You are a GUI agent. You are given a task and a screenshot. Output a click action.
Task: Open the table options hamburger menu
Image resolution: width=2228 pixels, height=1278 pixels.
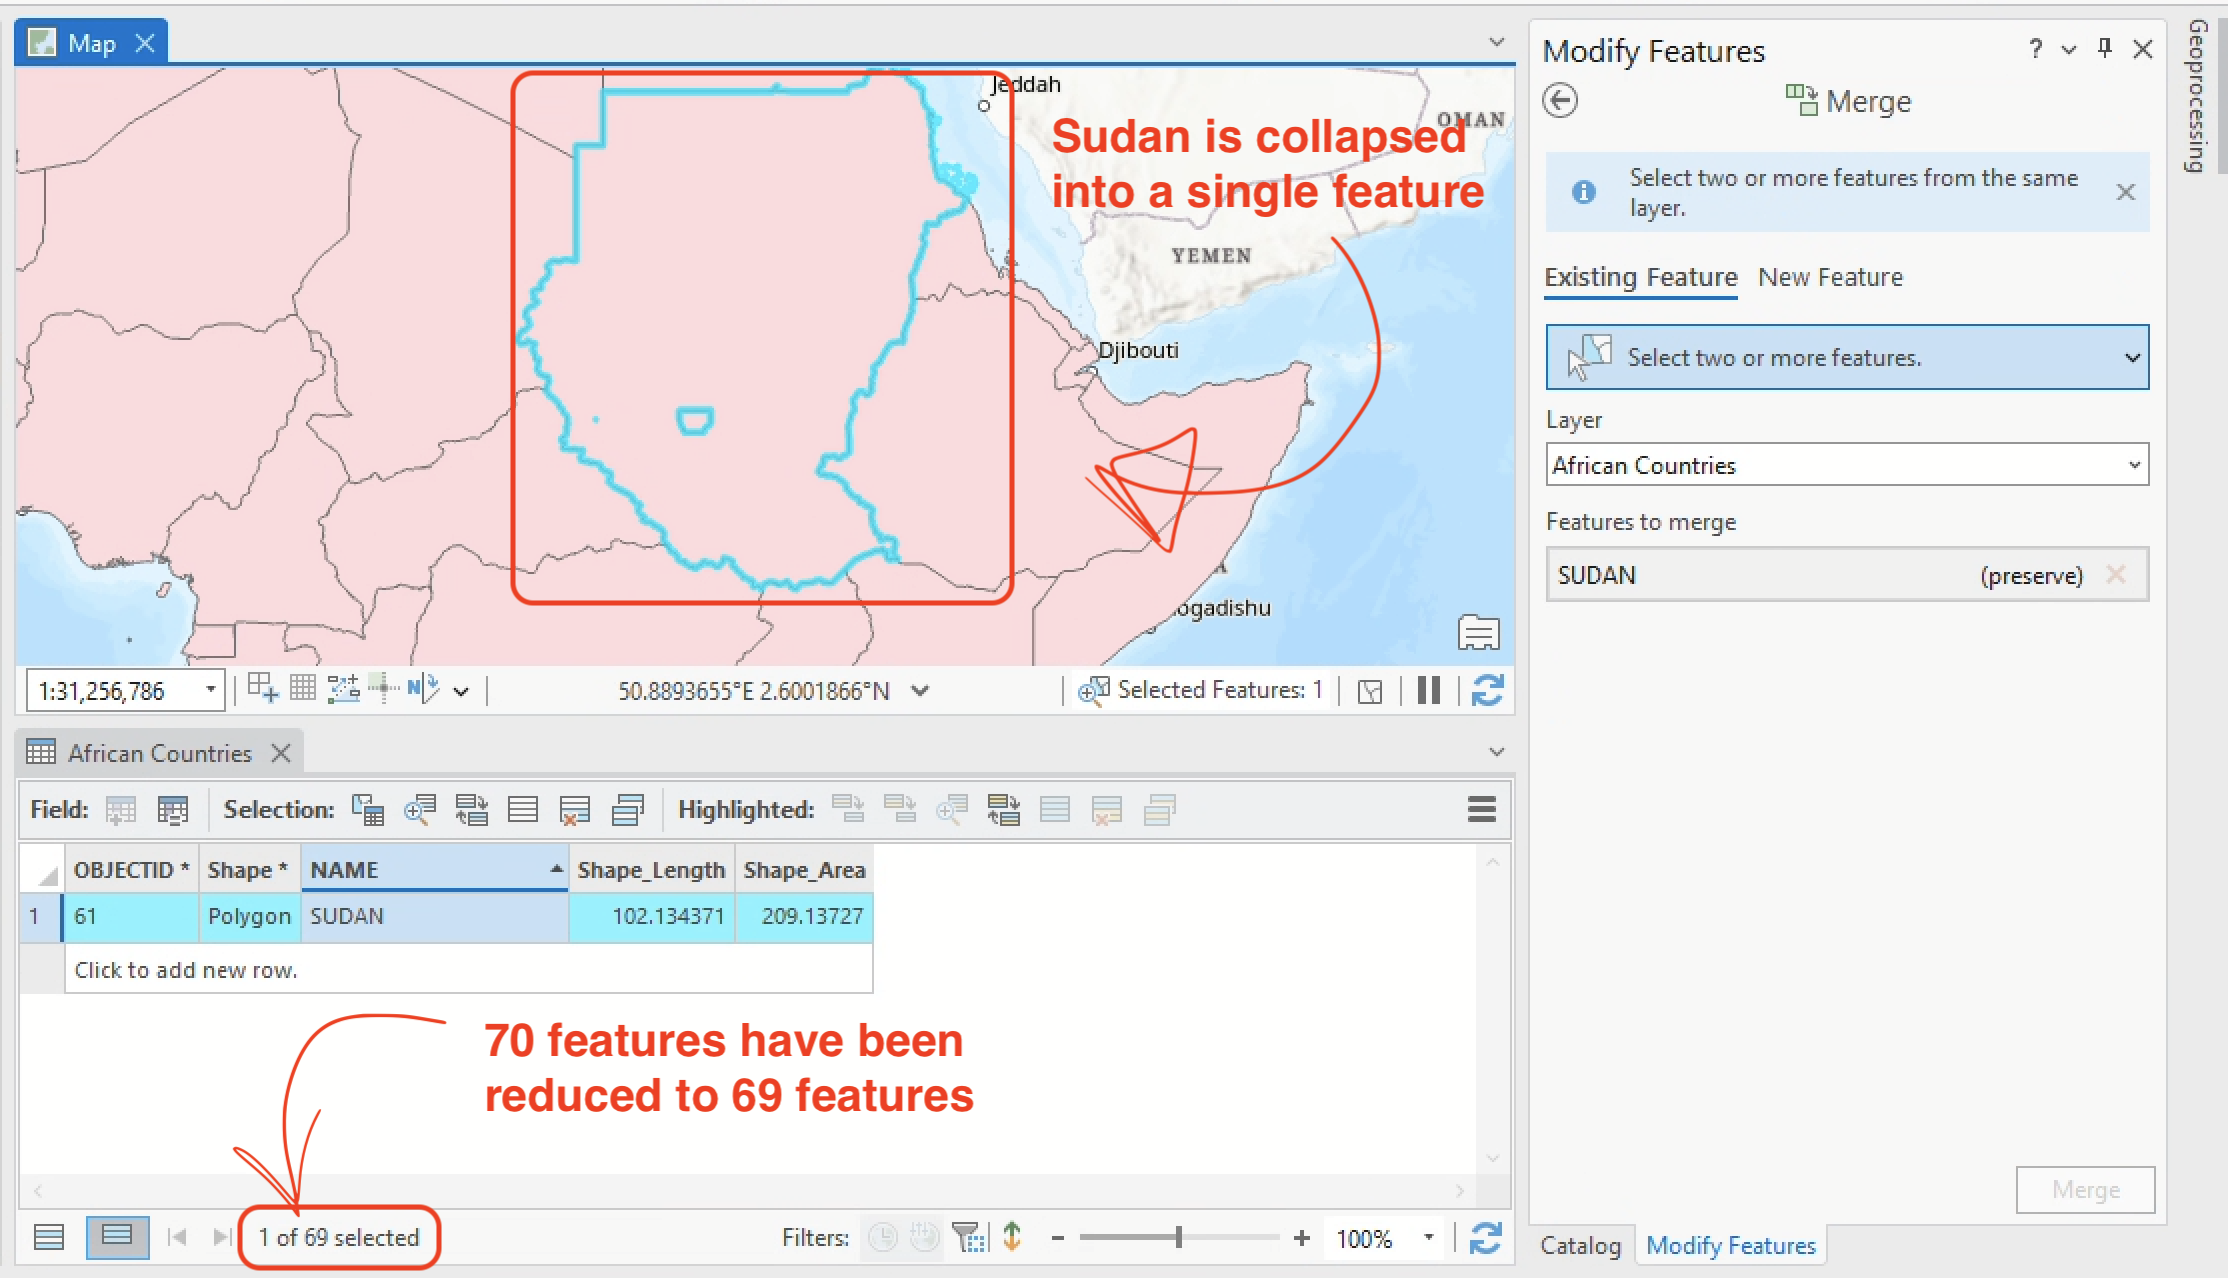1481,809
